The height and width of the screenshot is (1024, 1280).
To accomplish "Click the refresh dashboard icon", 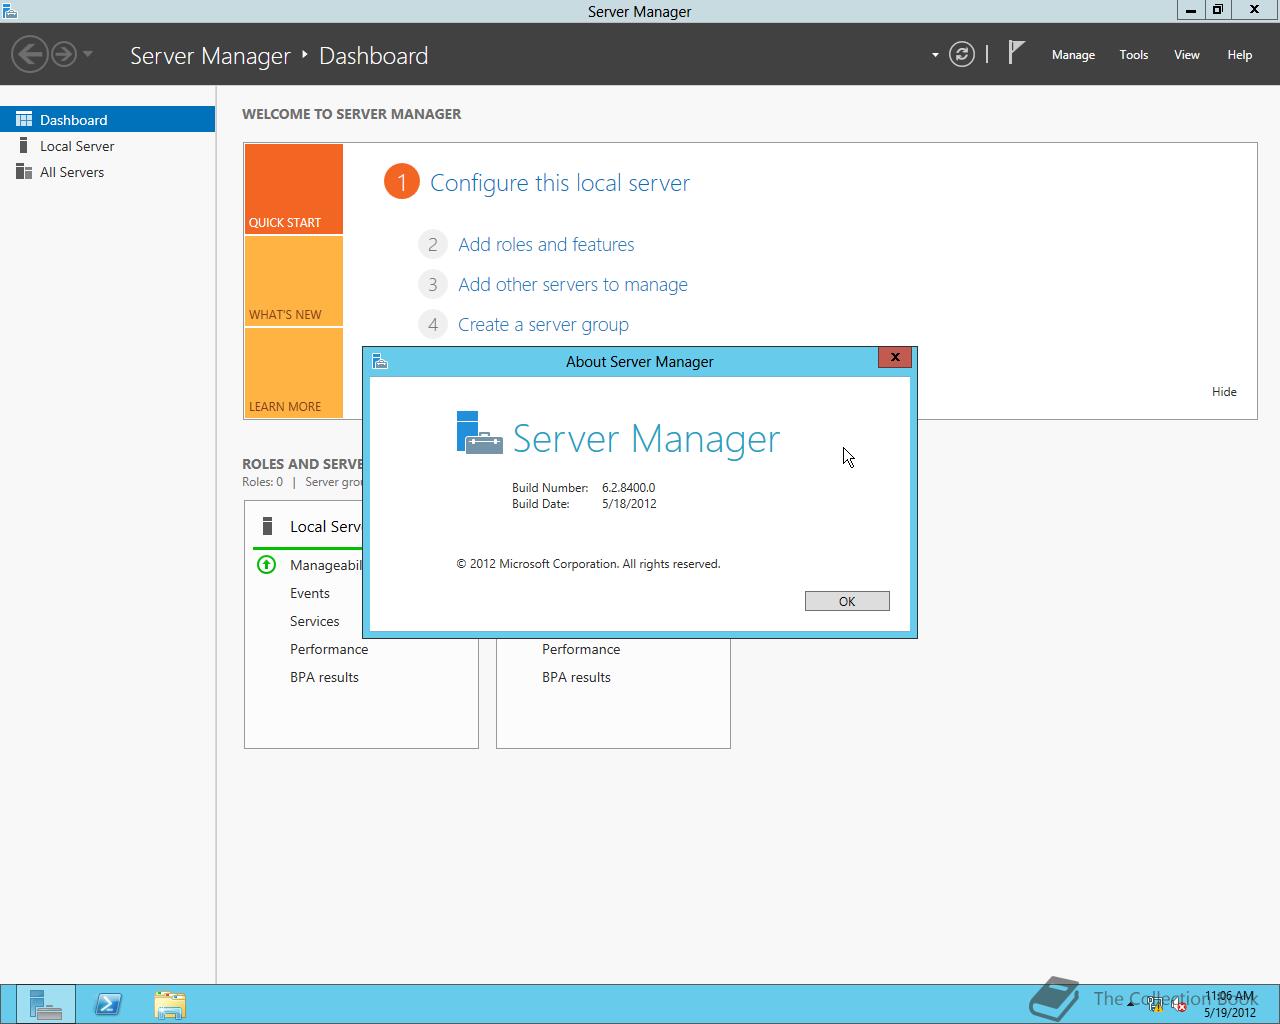I will pos(961,54).
